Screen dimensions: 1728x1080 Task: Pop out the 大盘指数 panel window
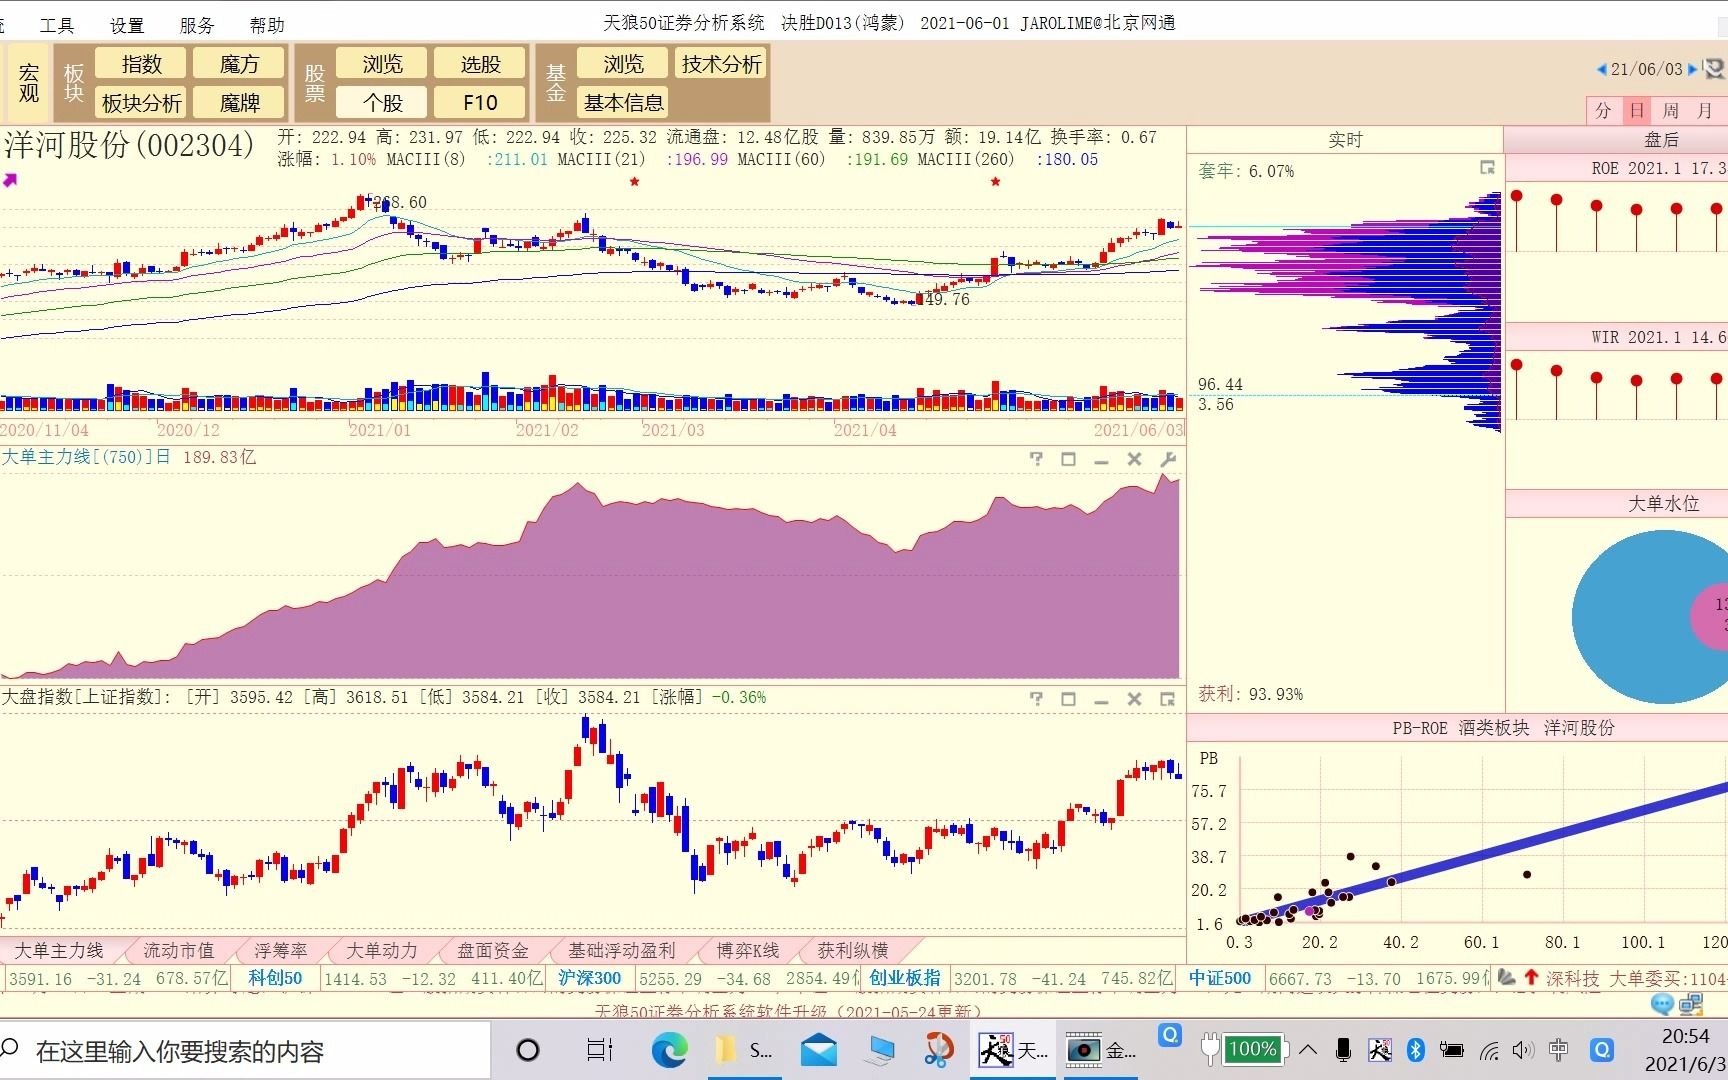click(1167, 699)
